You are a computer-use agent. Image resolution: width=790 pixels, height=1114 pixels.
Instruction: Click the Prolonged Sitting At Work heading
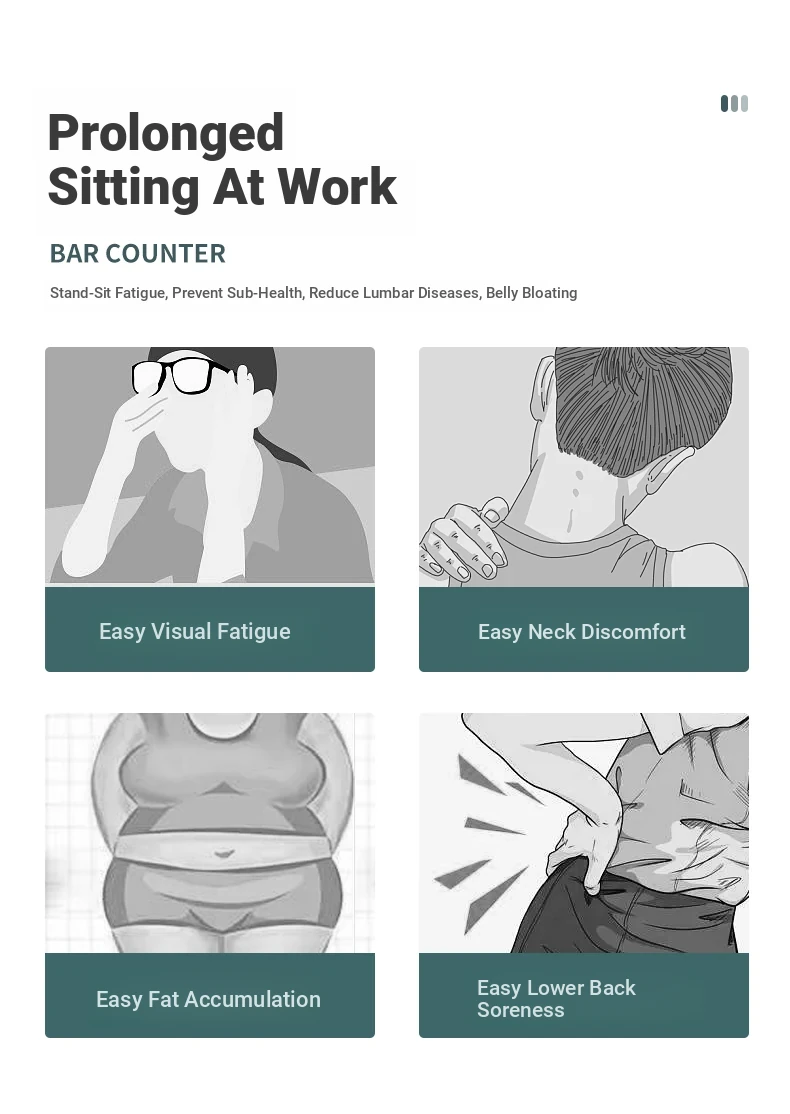tap(222, 160)
